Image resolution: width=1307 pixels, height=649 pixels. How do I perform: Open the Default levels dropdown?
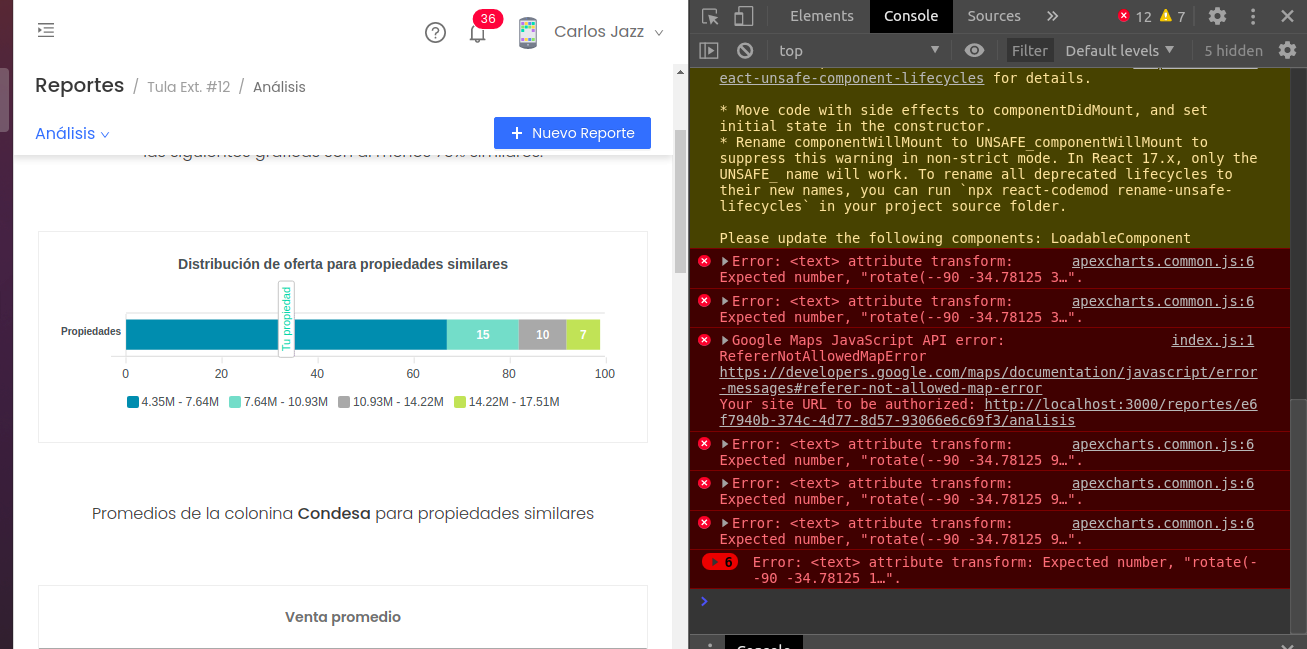click(1117, 50)
